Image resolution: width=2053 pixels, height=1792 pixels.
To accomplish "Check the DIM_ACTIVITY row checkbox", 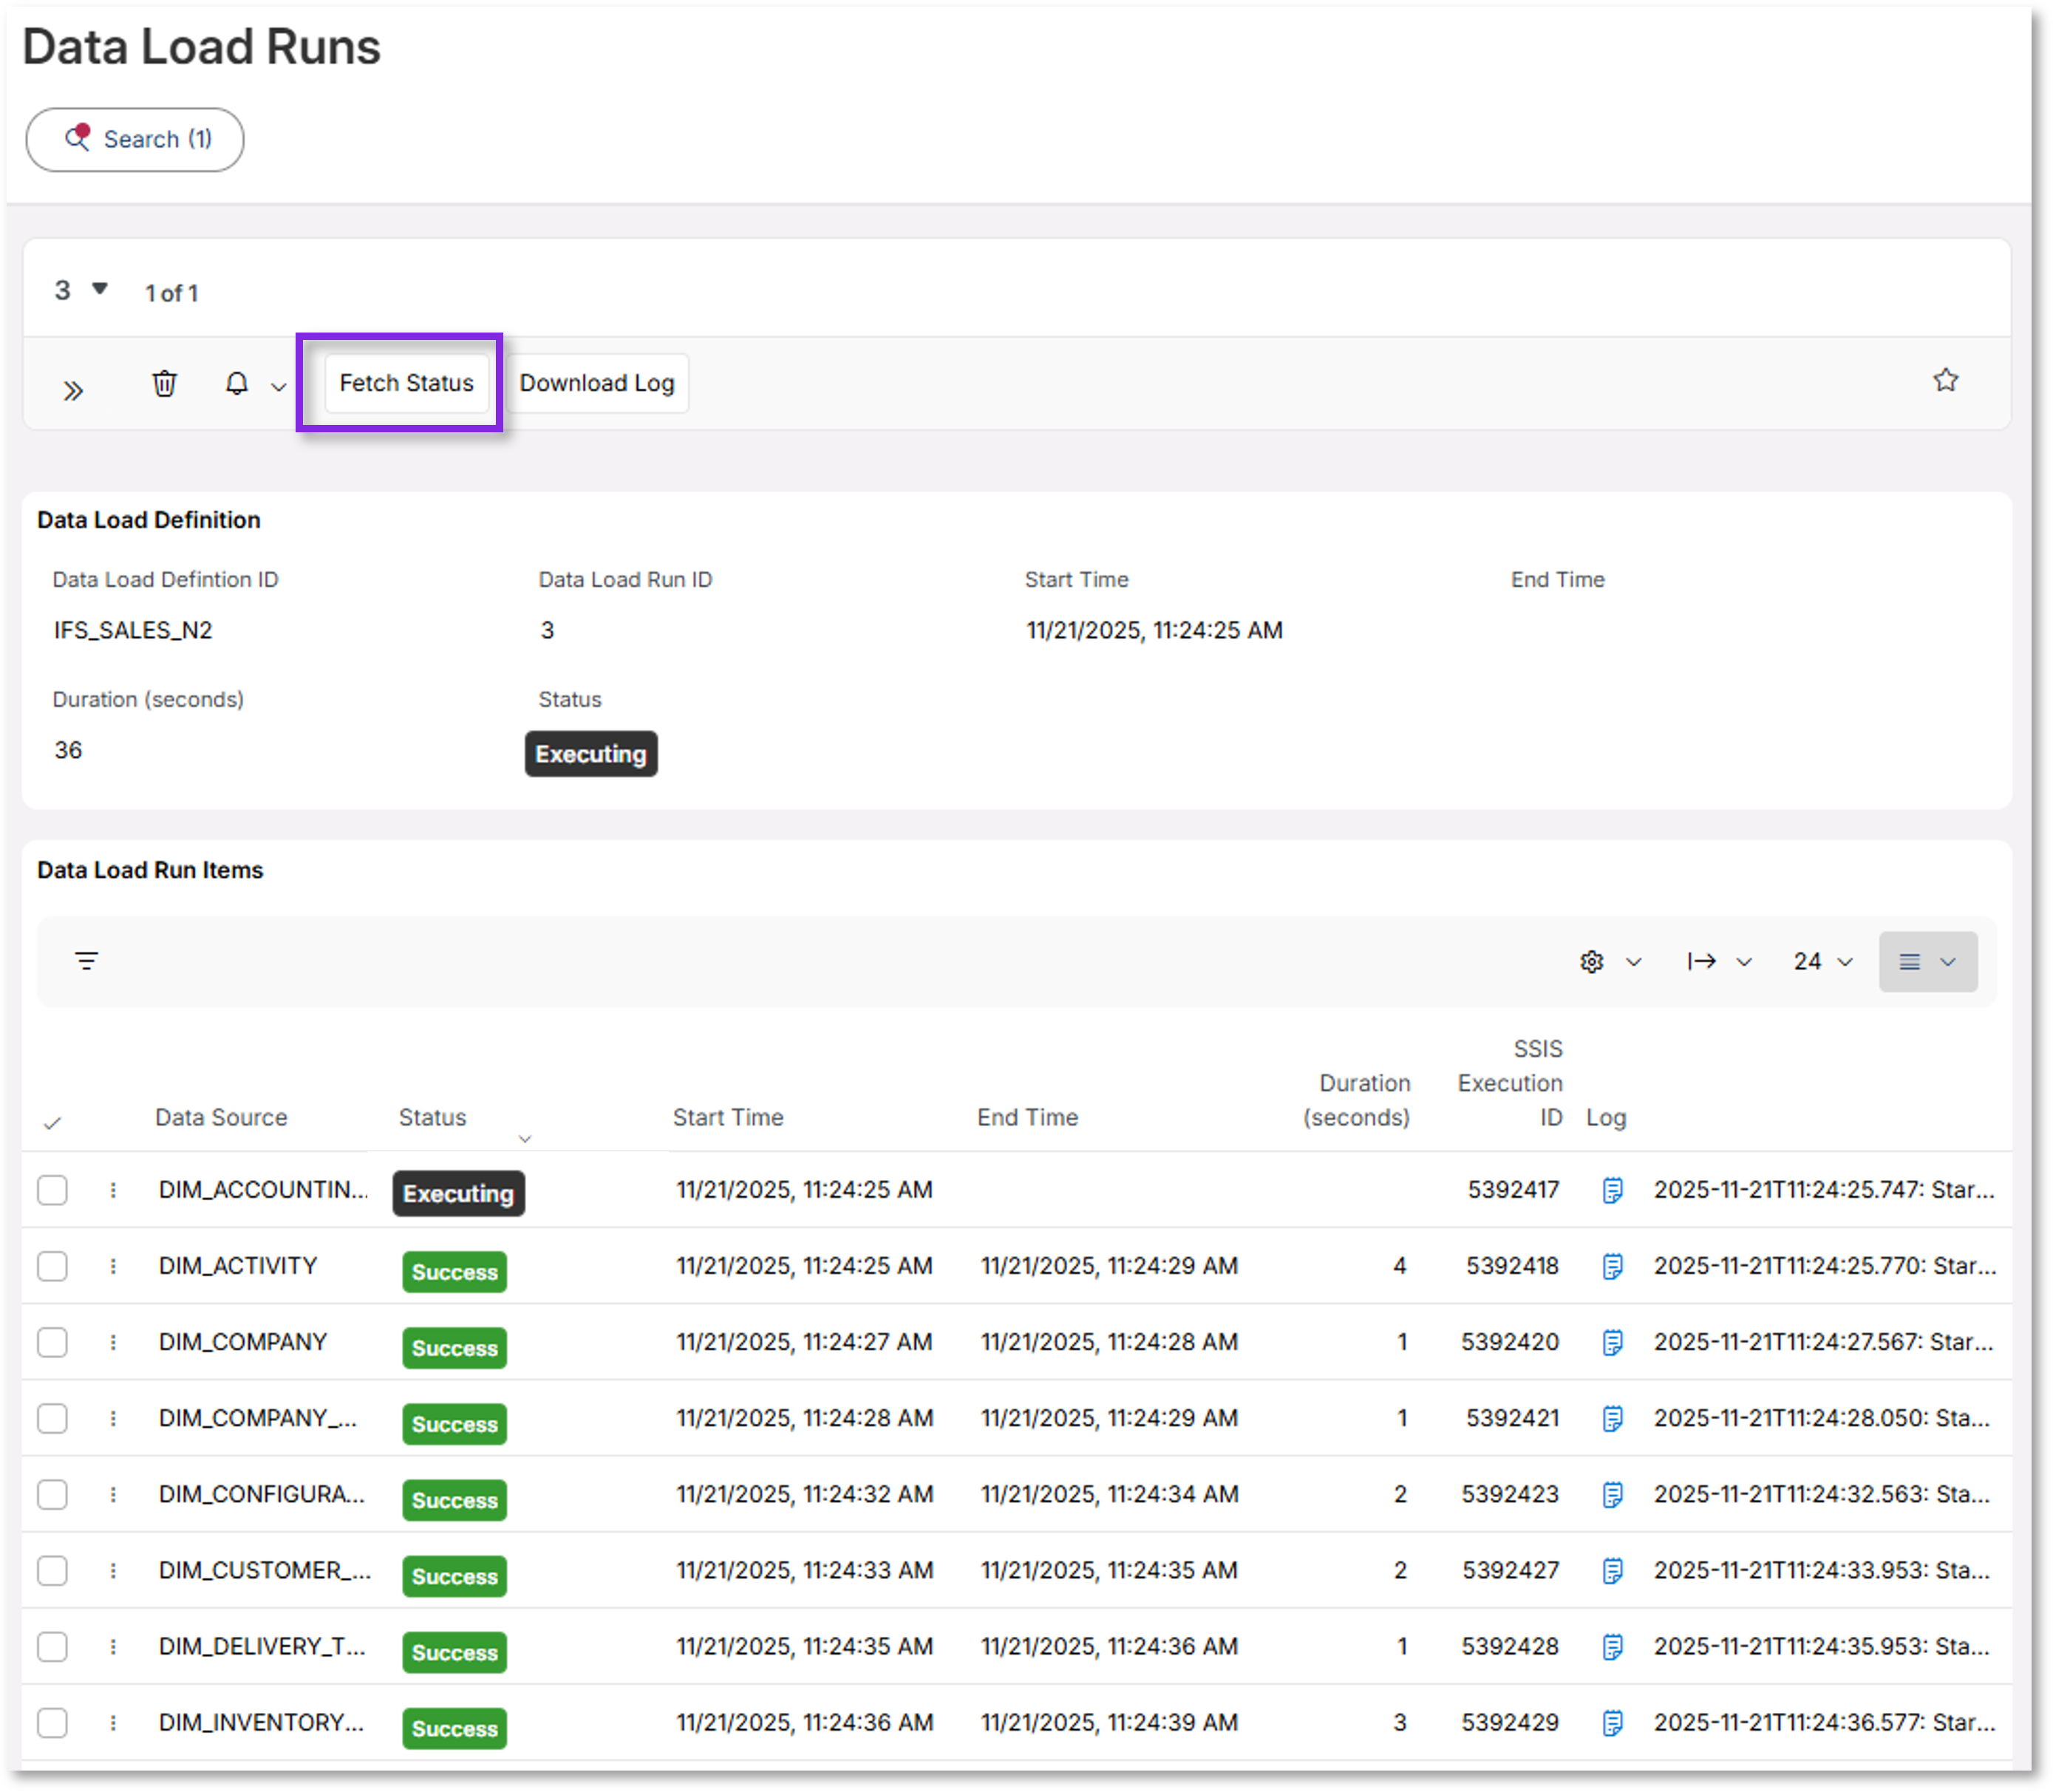I will (52, 1266).
